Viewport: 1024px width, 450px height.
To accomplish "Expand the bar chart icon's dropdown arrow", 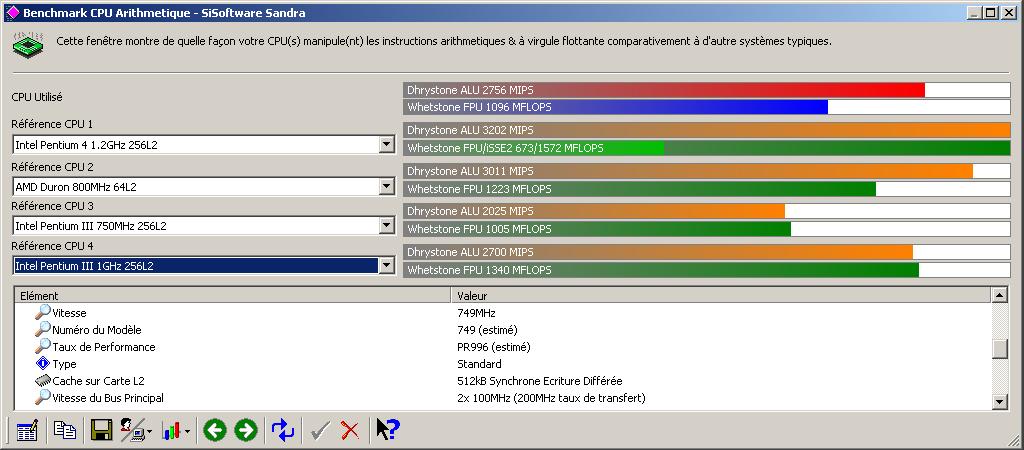I will (x=188, y=431).
